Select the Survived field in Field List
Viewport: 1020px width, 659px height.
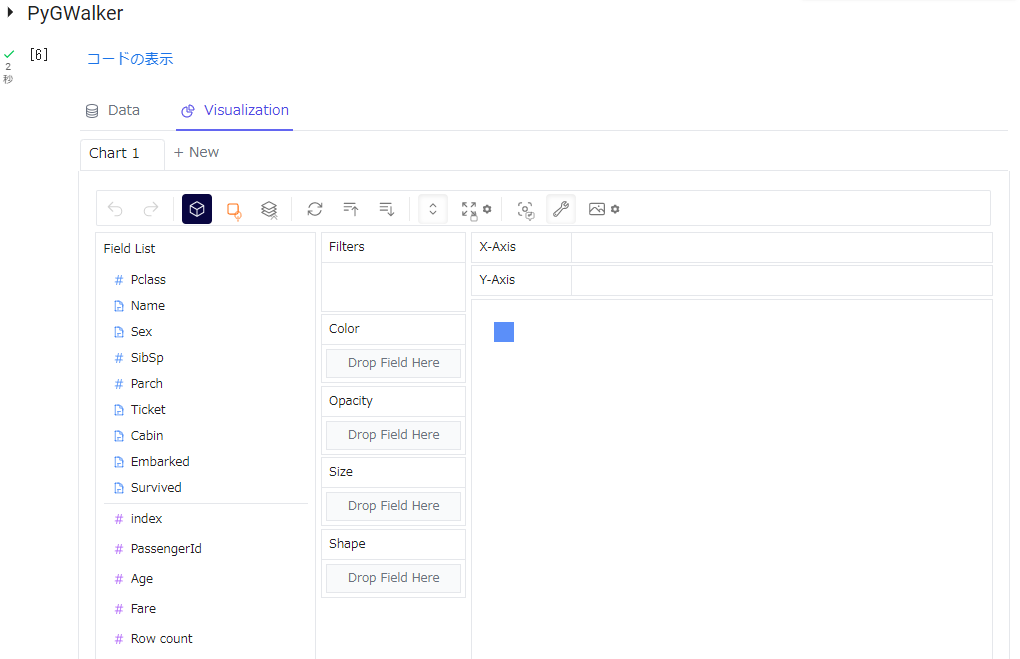tap(155, 487)
